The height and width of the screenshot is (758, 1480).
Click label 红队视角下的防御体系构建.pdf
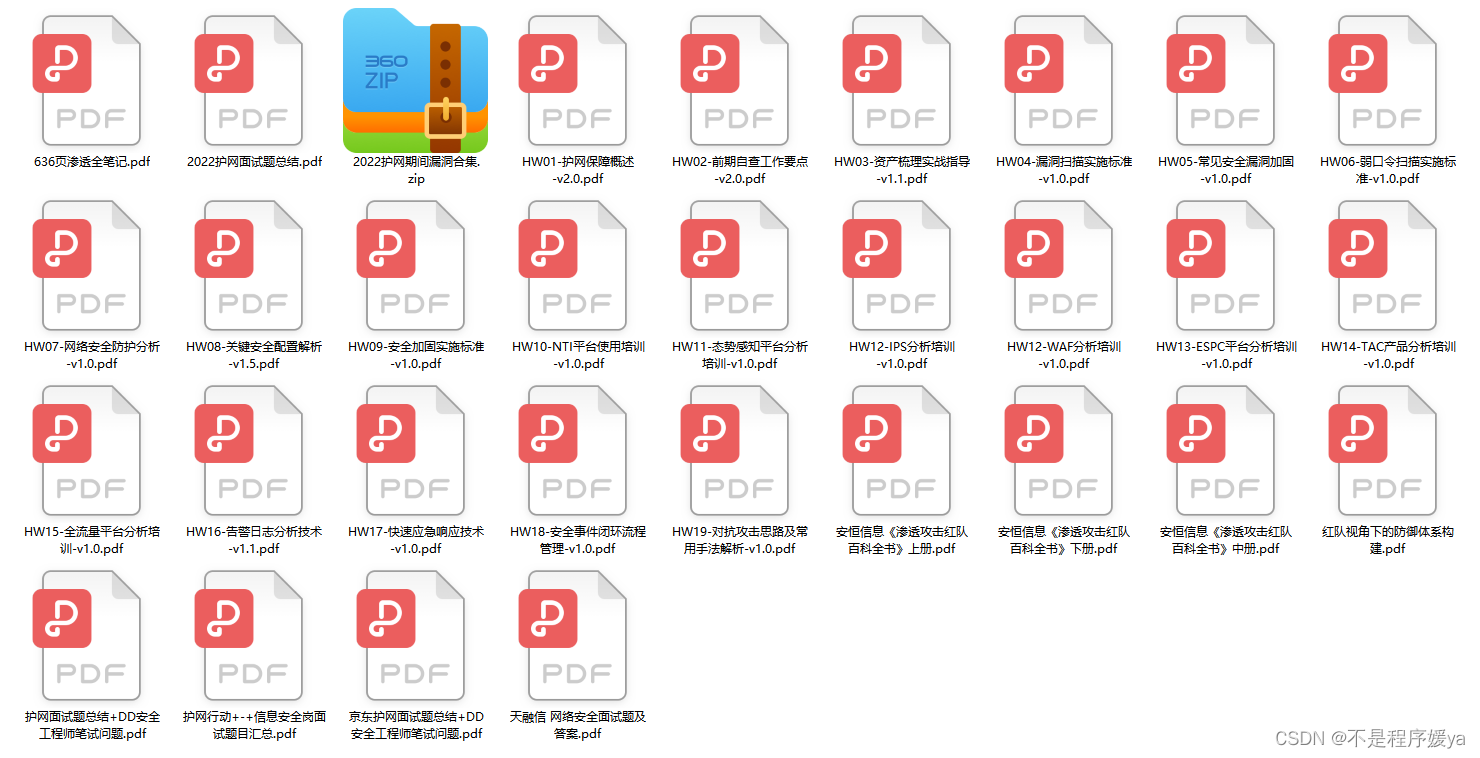pos(1388,540)
